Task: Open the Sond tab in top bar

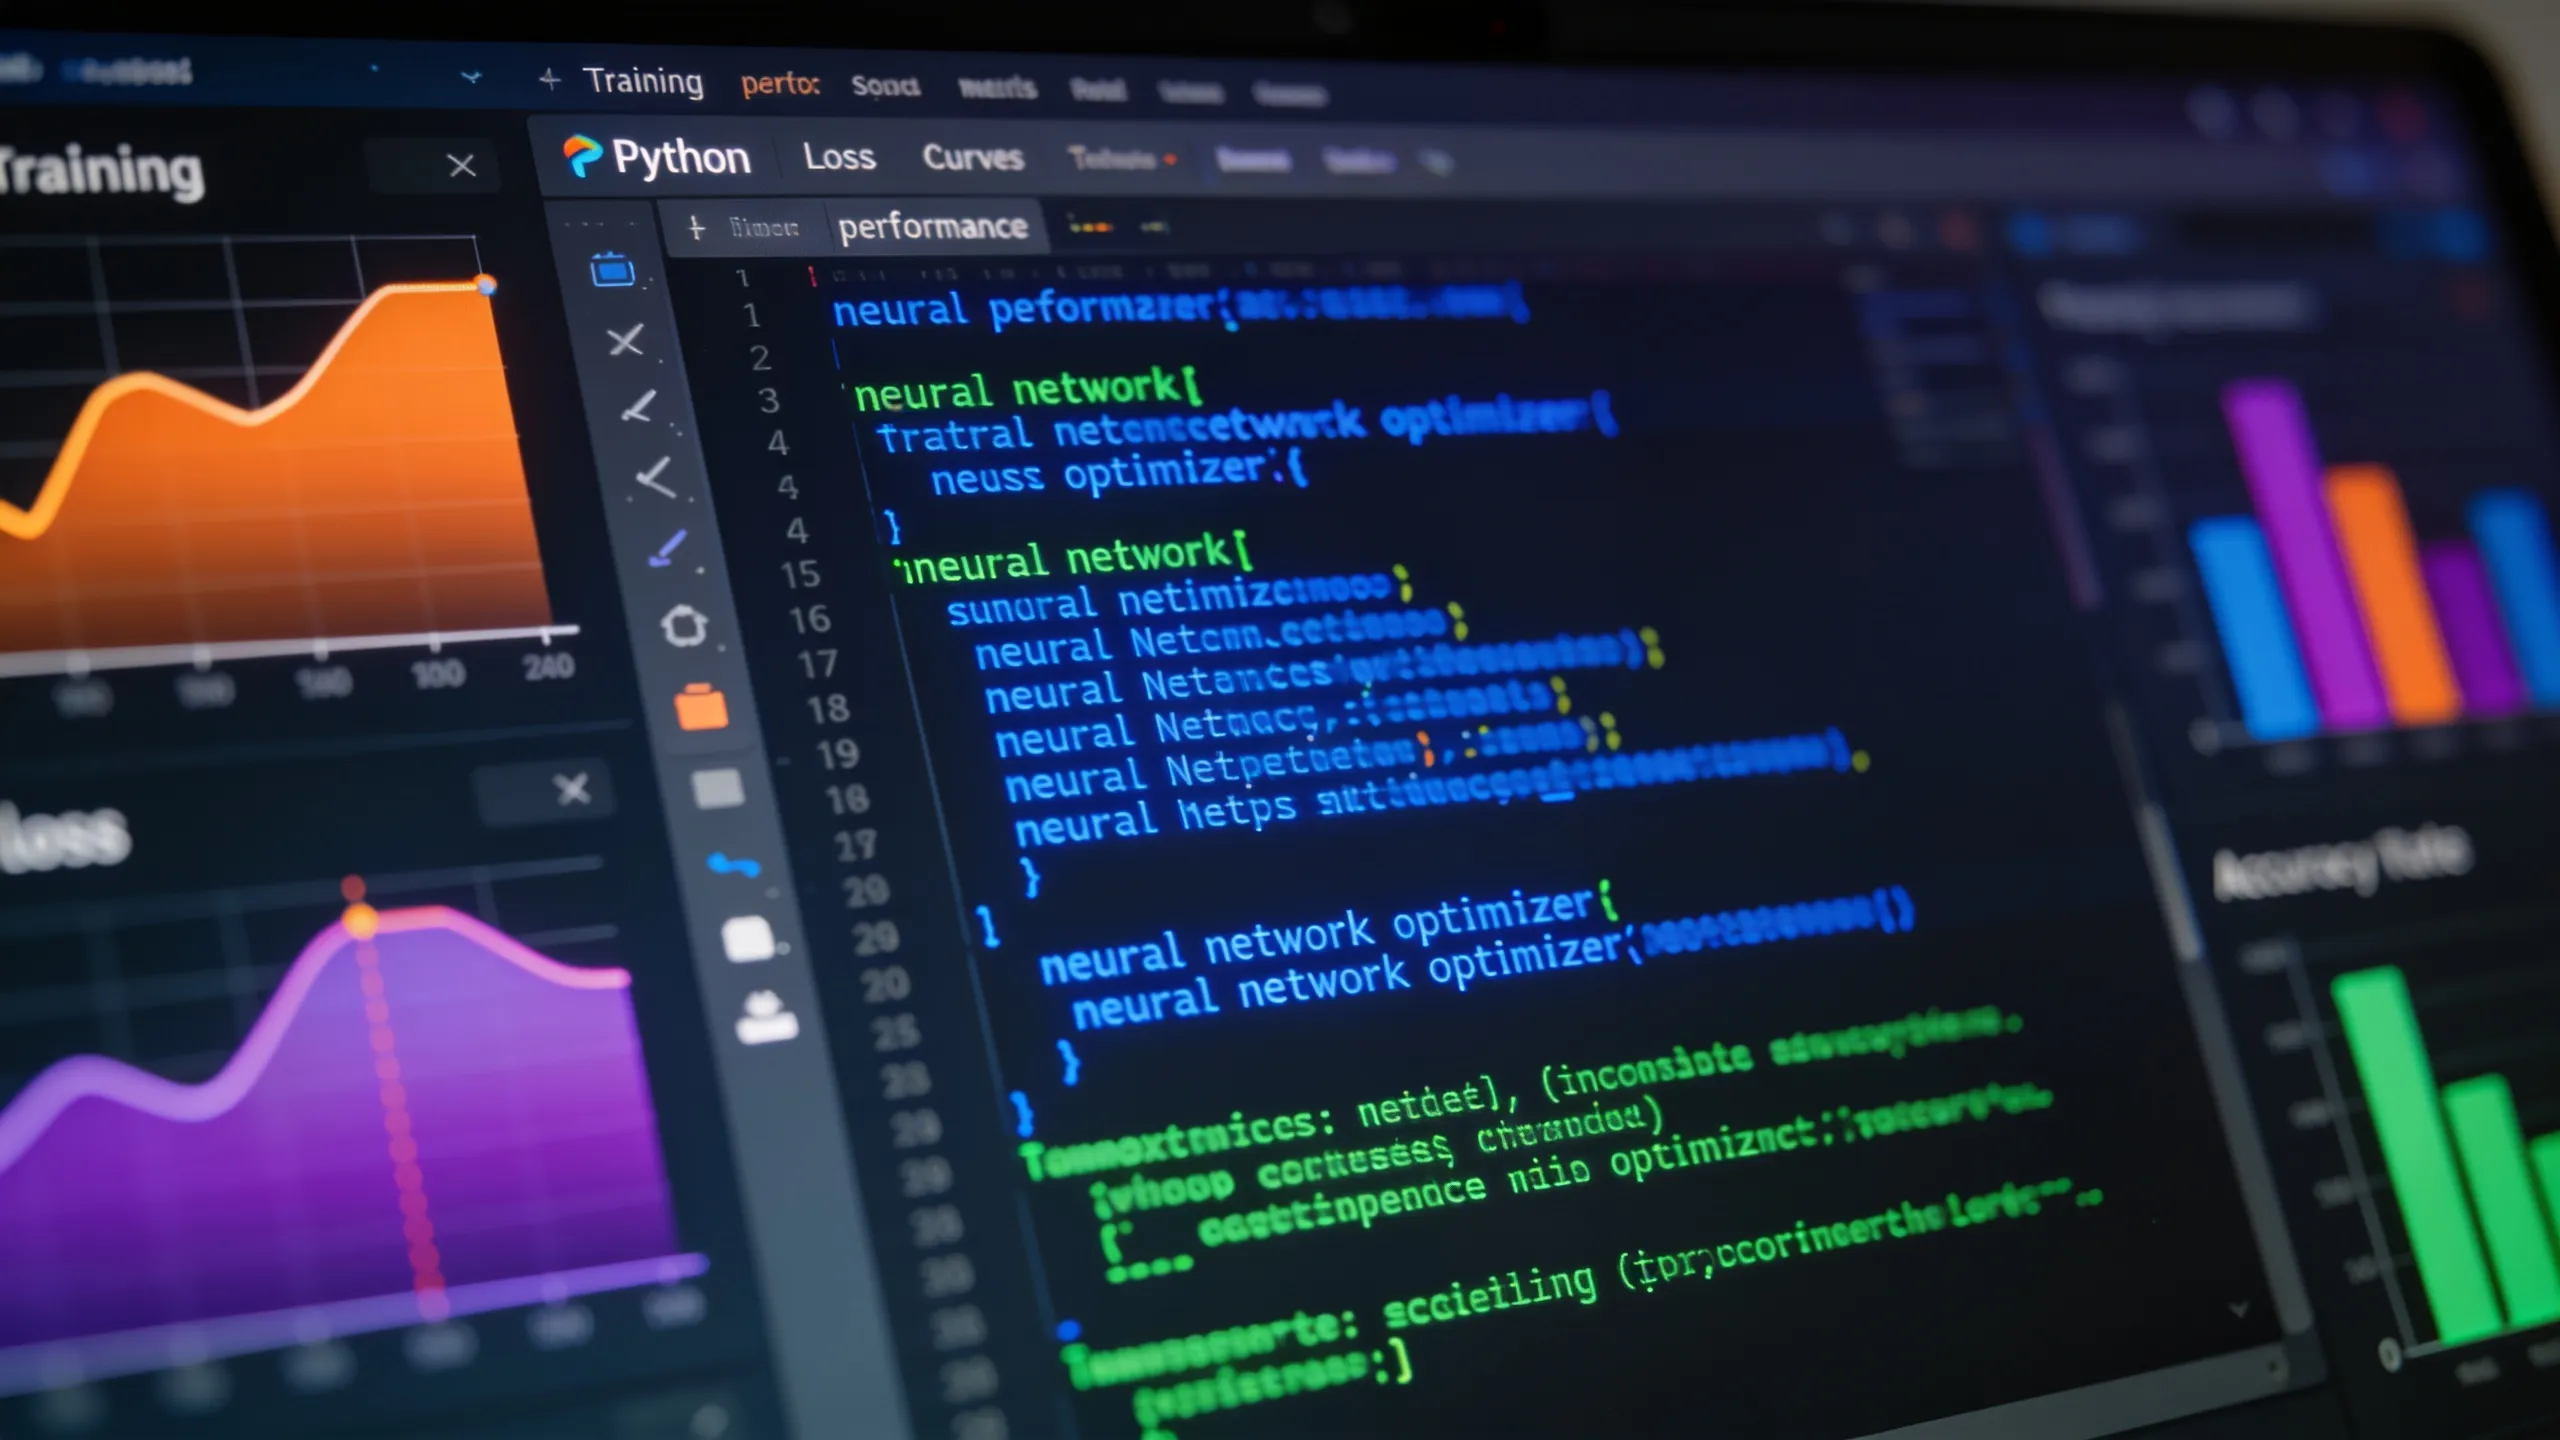Action: pyautogui.click(x=885, y=86)
